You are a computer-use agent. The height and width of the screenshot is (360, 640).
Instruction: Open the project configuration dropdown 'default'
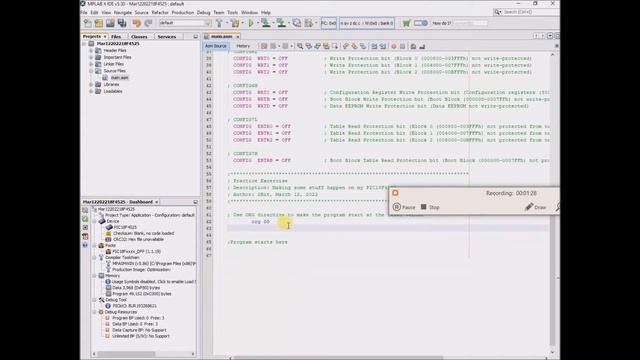[x=185, y=23]
